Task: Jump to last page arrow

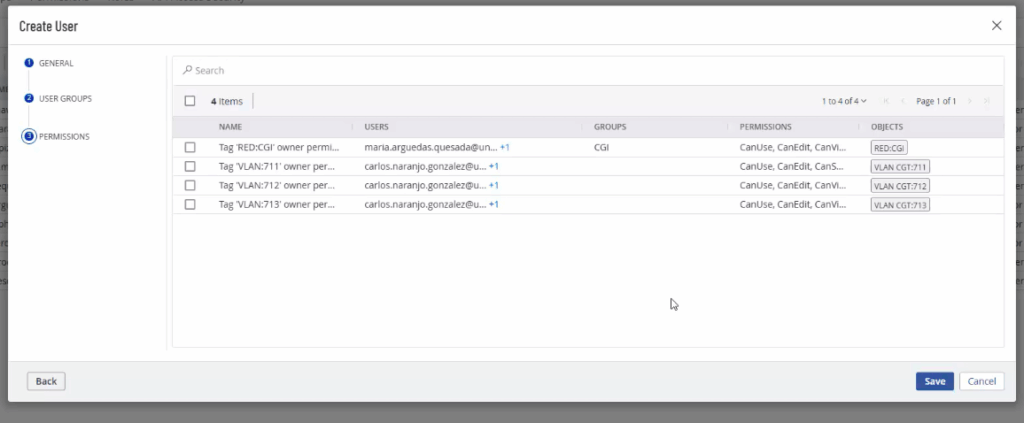Action: (986, 101)
